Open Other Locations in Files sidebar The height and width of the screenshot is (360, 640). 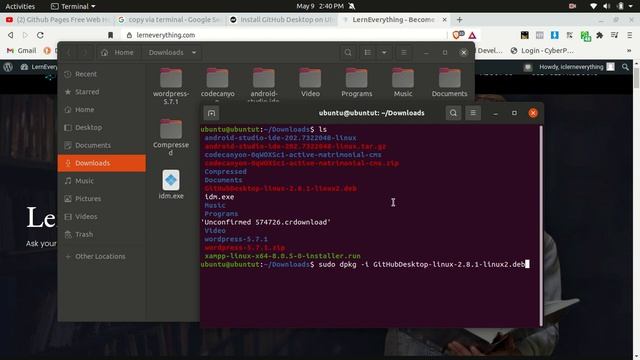(102, 256)
